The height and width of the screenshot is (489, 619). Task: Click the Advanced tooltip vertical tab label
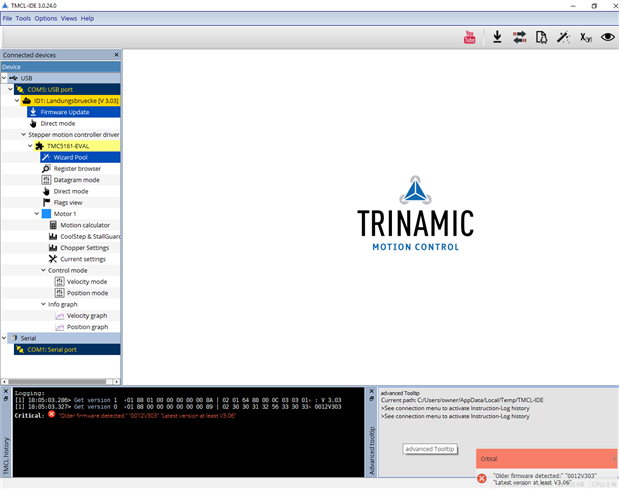(x=372, y=450)
